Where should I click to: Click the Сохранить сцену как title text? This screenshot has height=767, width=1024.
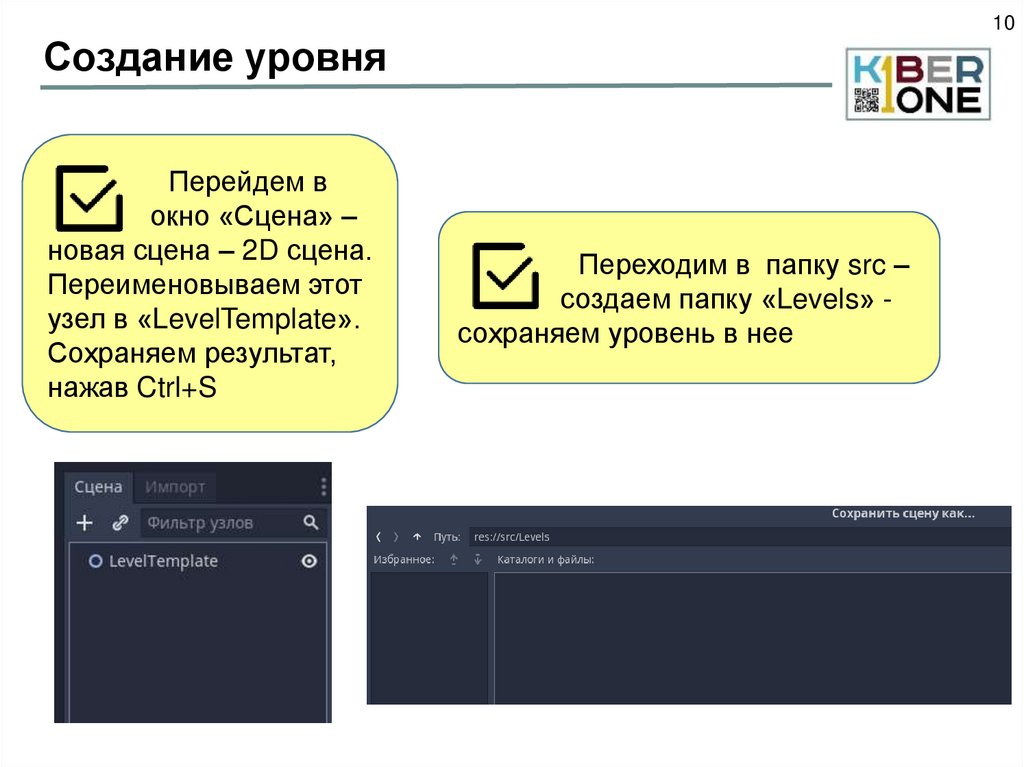(905, 513)
